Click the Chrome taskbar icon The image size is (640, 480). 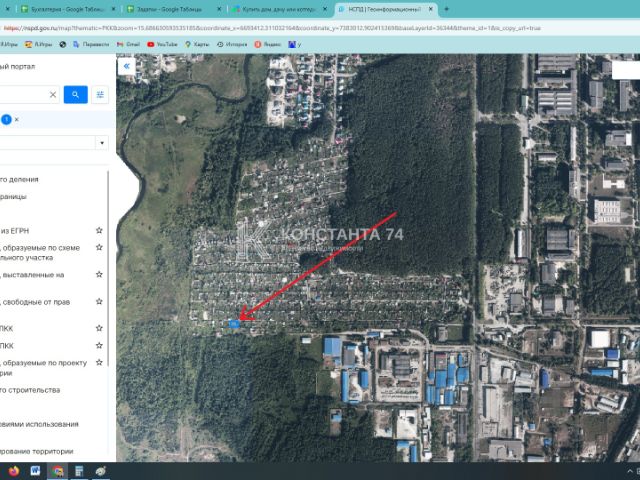tap(58, 471)
